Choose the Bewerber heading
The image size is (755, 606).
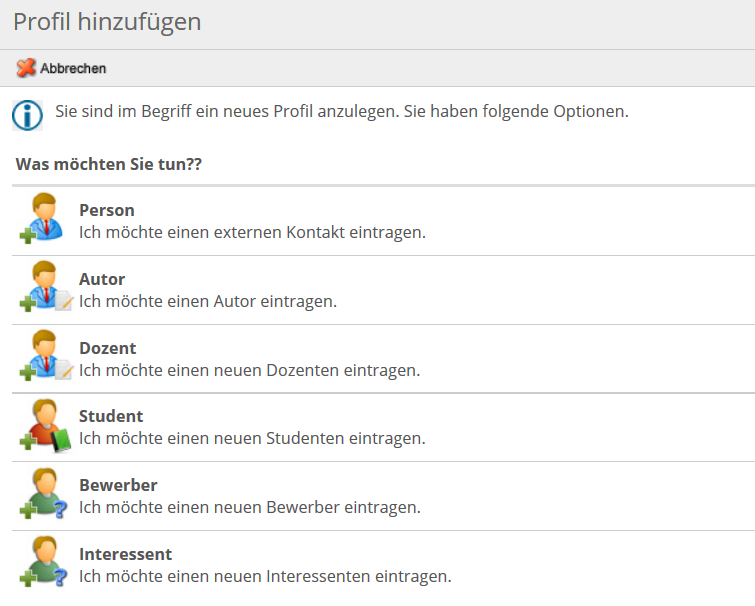click(x=118, y=485)
